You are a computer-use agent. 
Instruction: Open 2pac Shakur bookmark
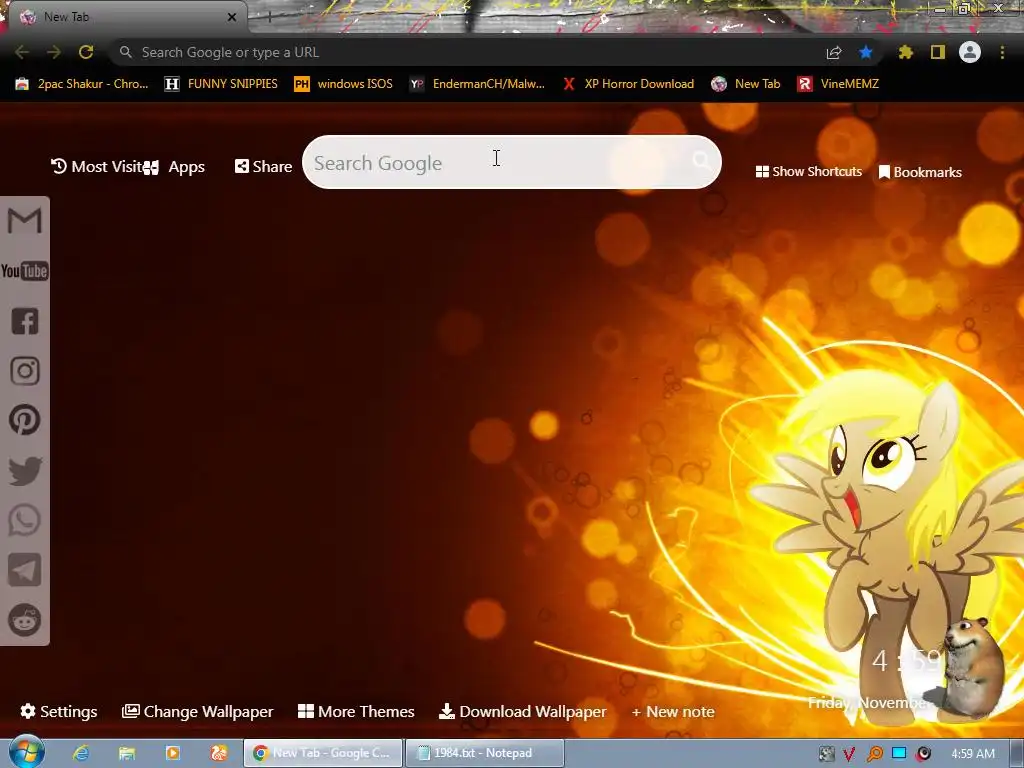(82, 84)
